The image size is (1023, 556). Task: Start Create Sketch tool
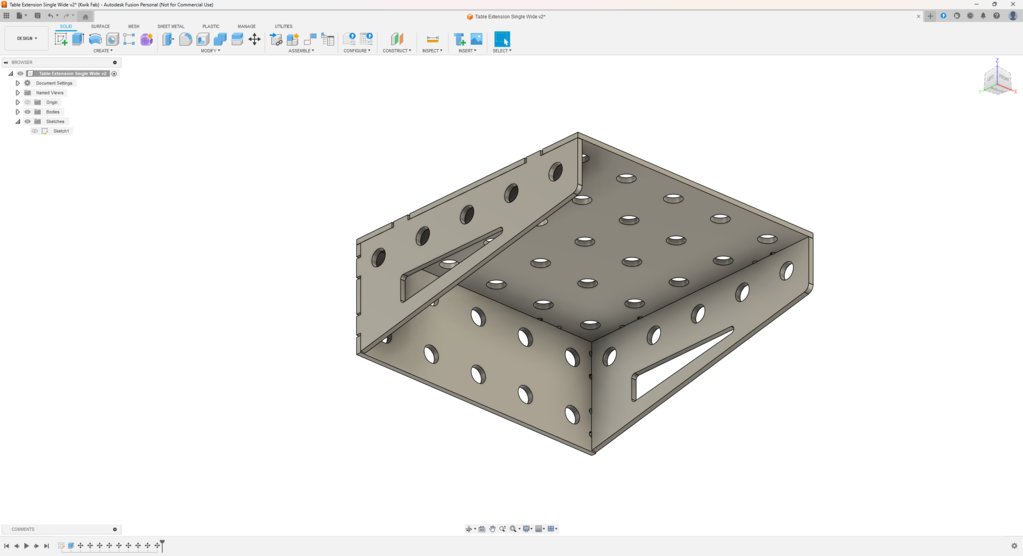(x=61, y=39)
